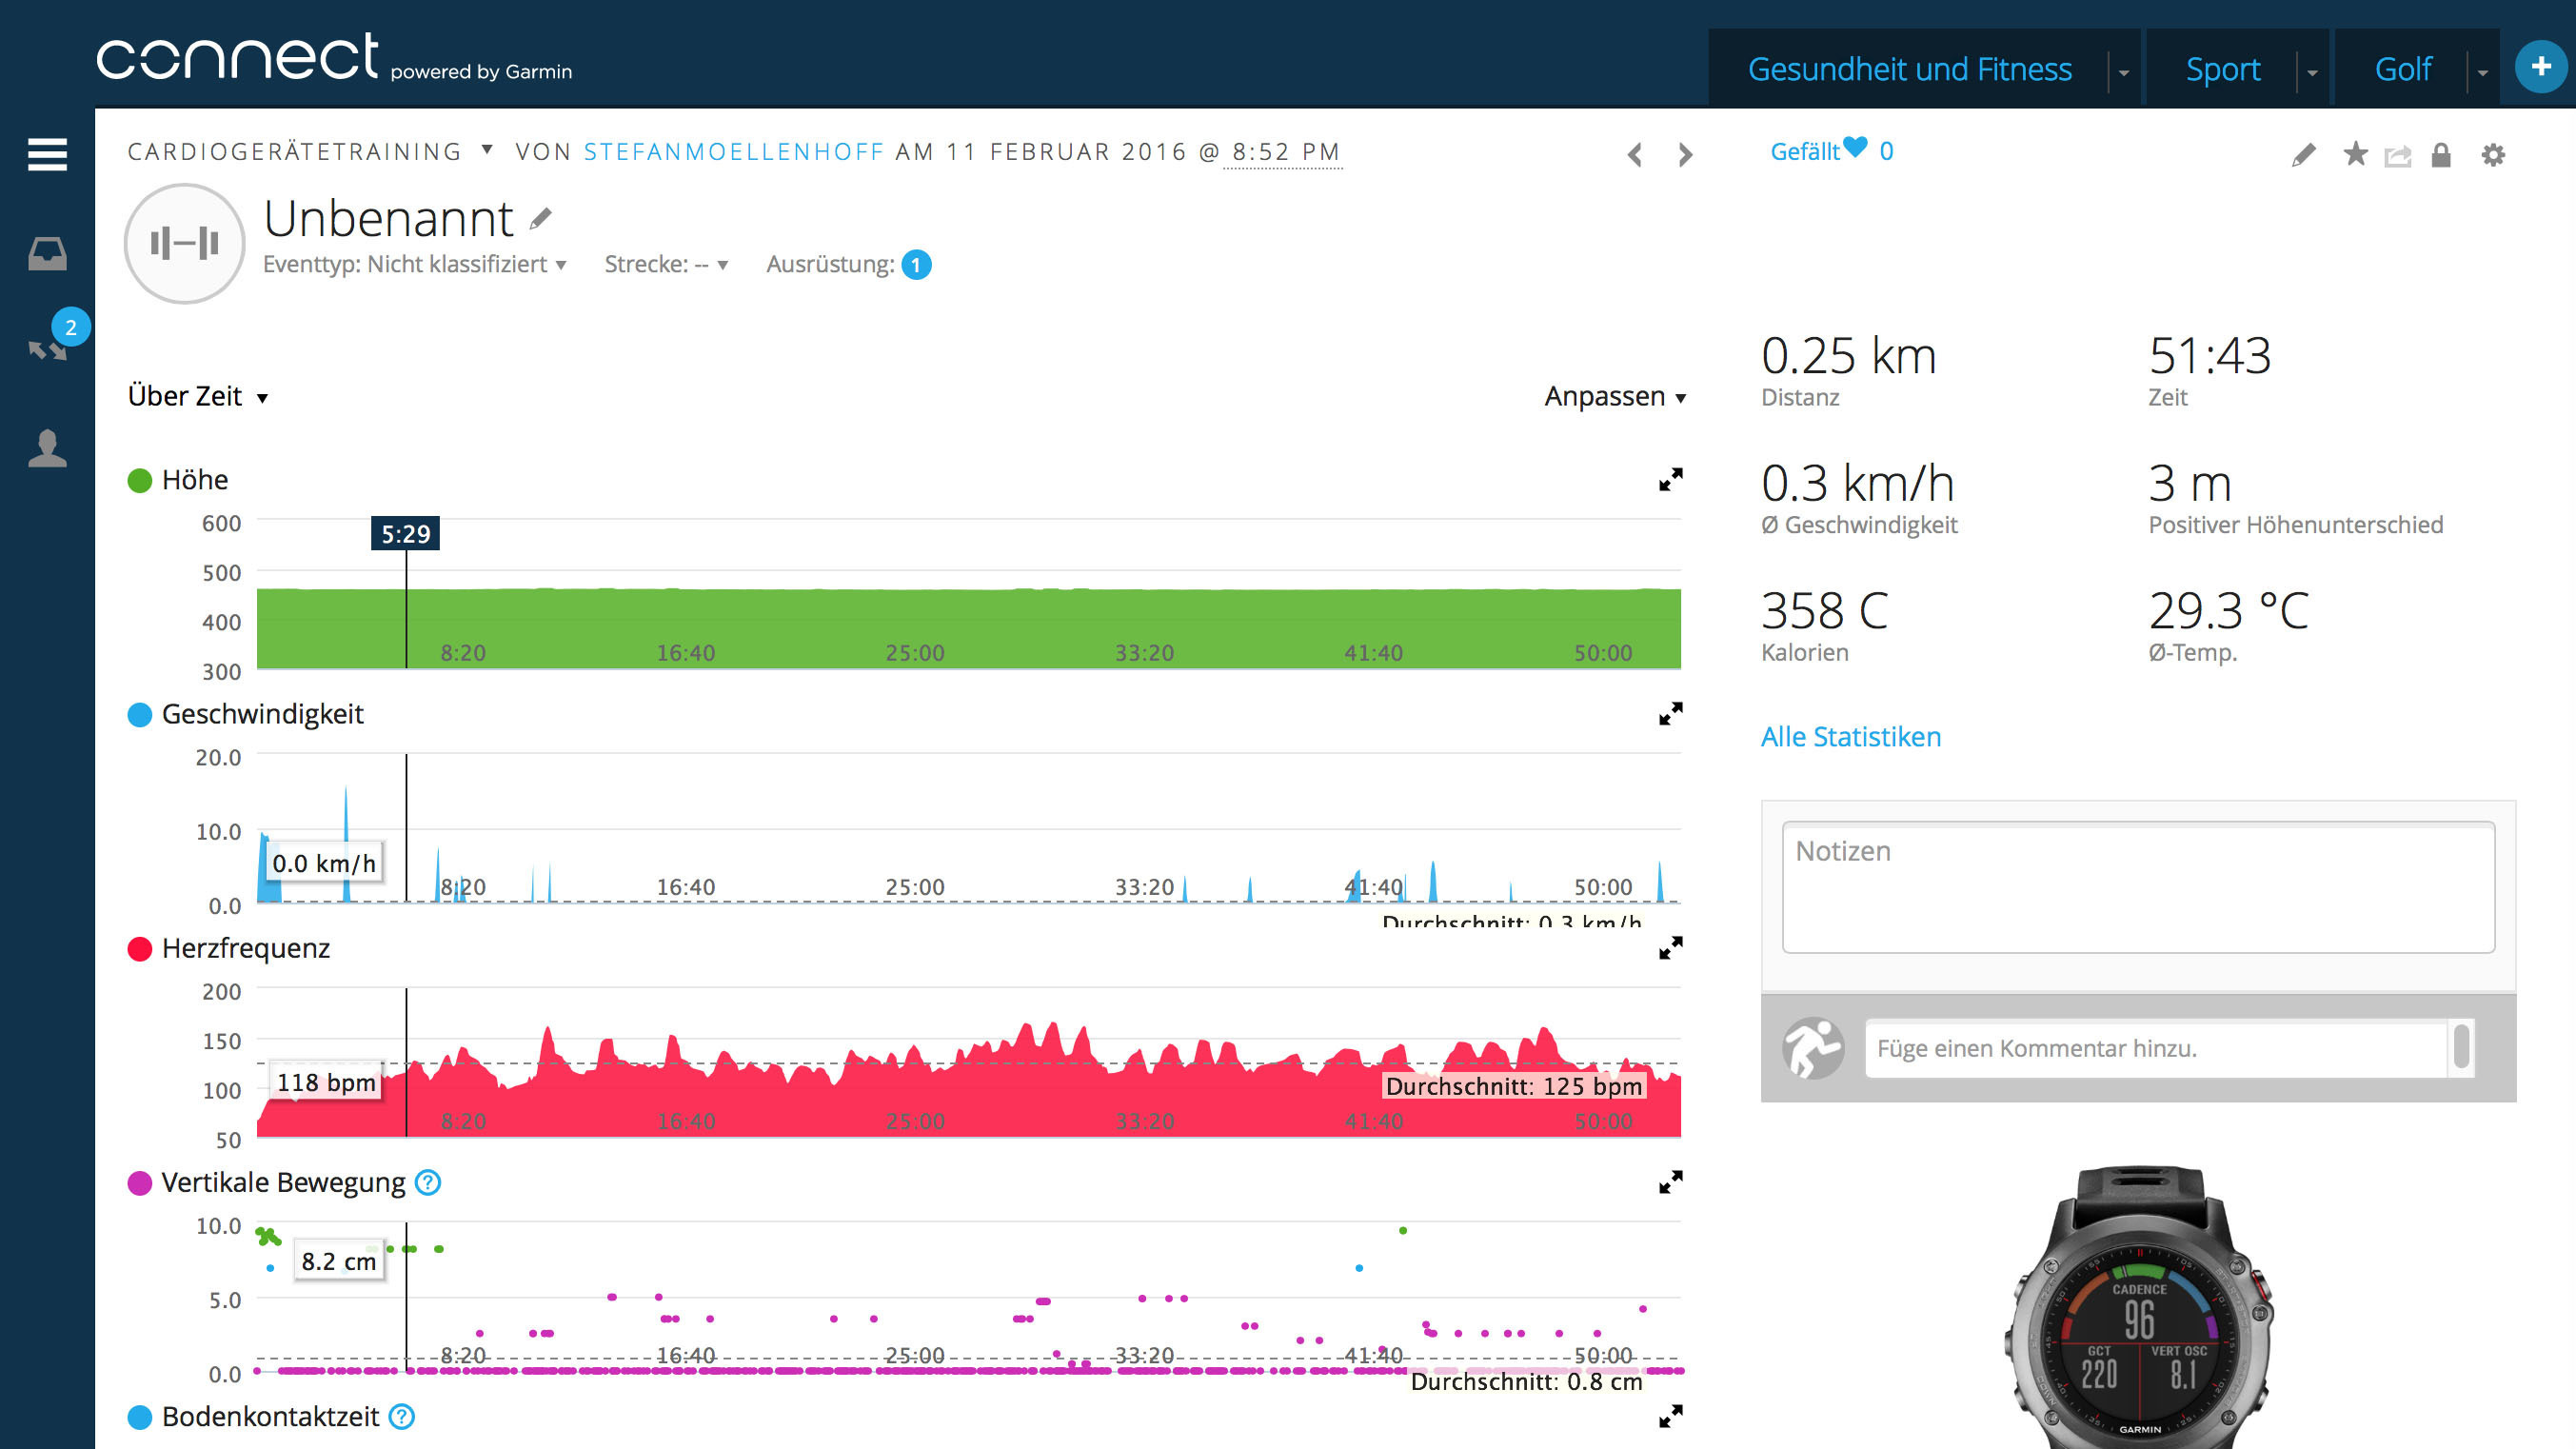Open the user profile sidebar icon
Screen dimensions: 2576x1449
(47, 448)
